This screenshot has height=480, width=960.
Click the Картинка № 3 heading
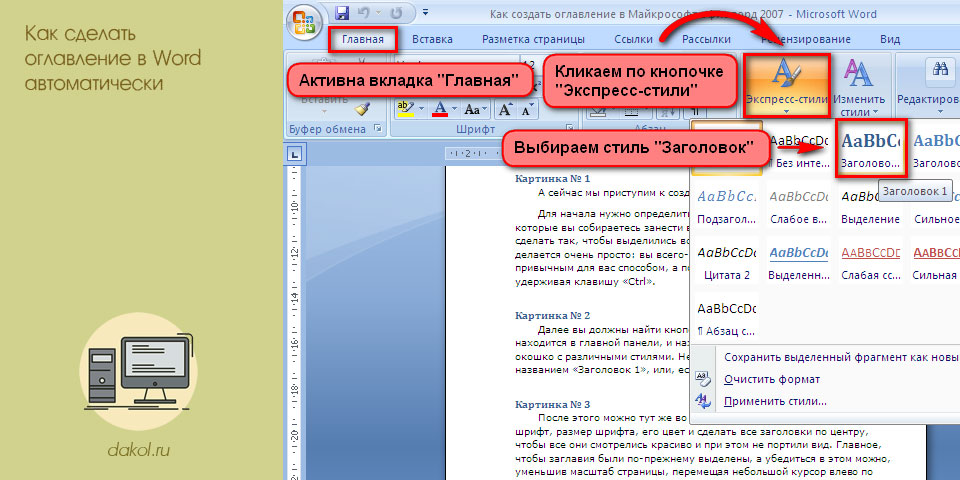tap(552, 405)
